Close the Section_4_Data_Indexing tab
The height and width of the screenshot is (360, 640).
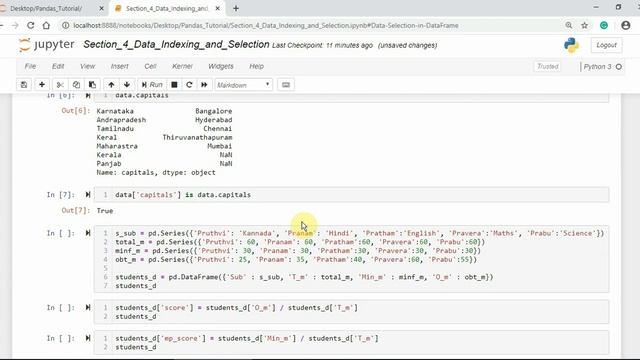coord(218,8)
